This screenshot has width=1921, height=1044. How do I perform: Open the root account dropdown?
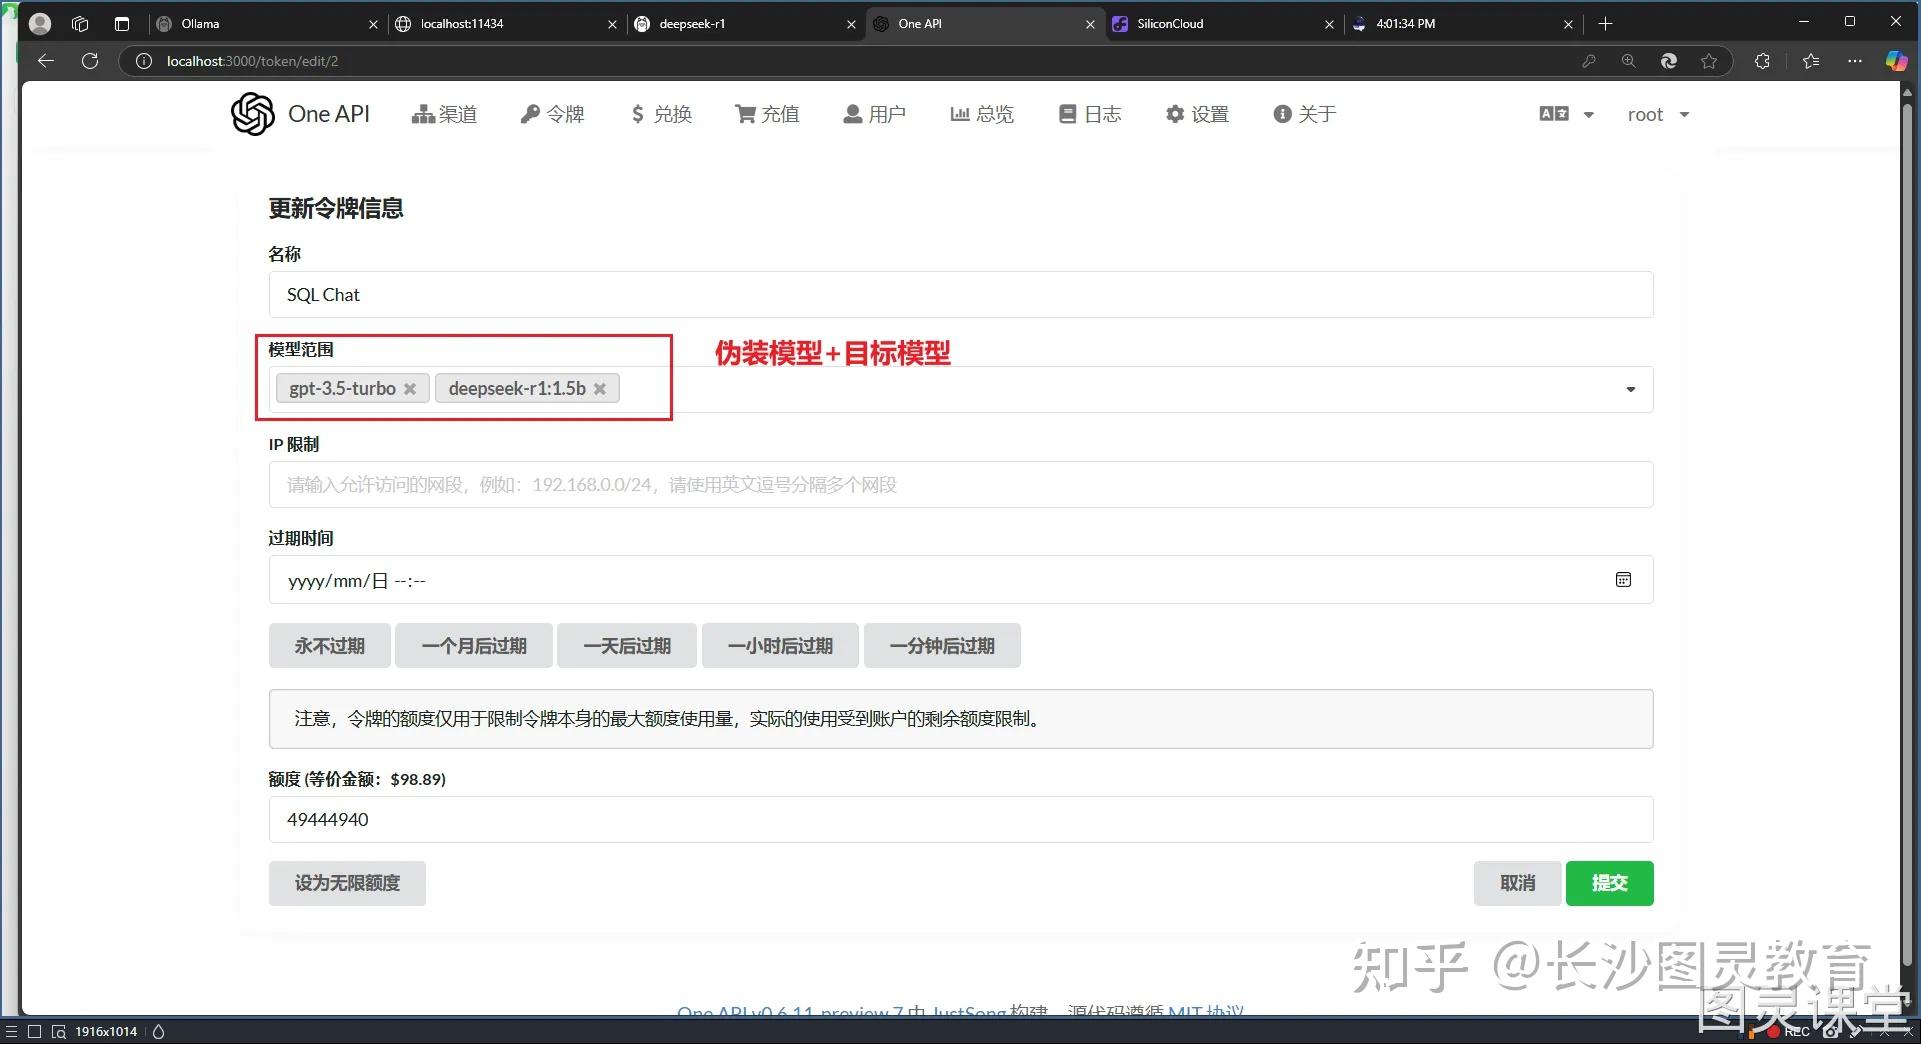pos(1657,114)
